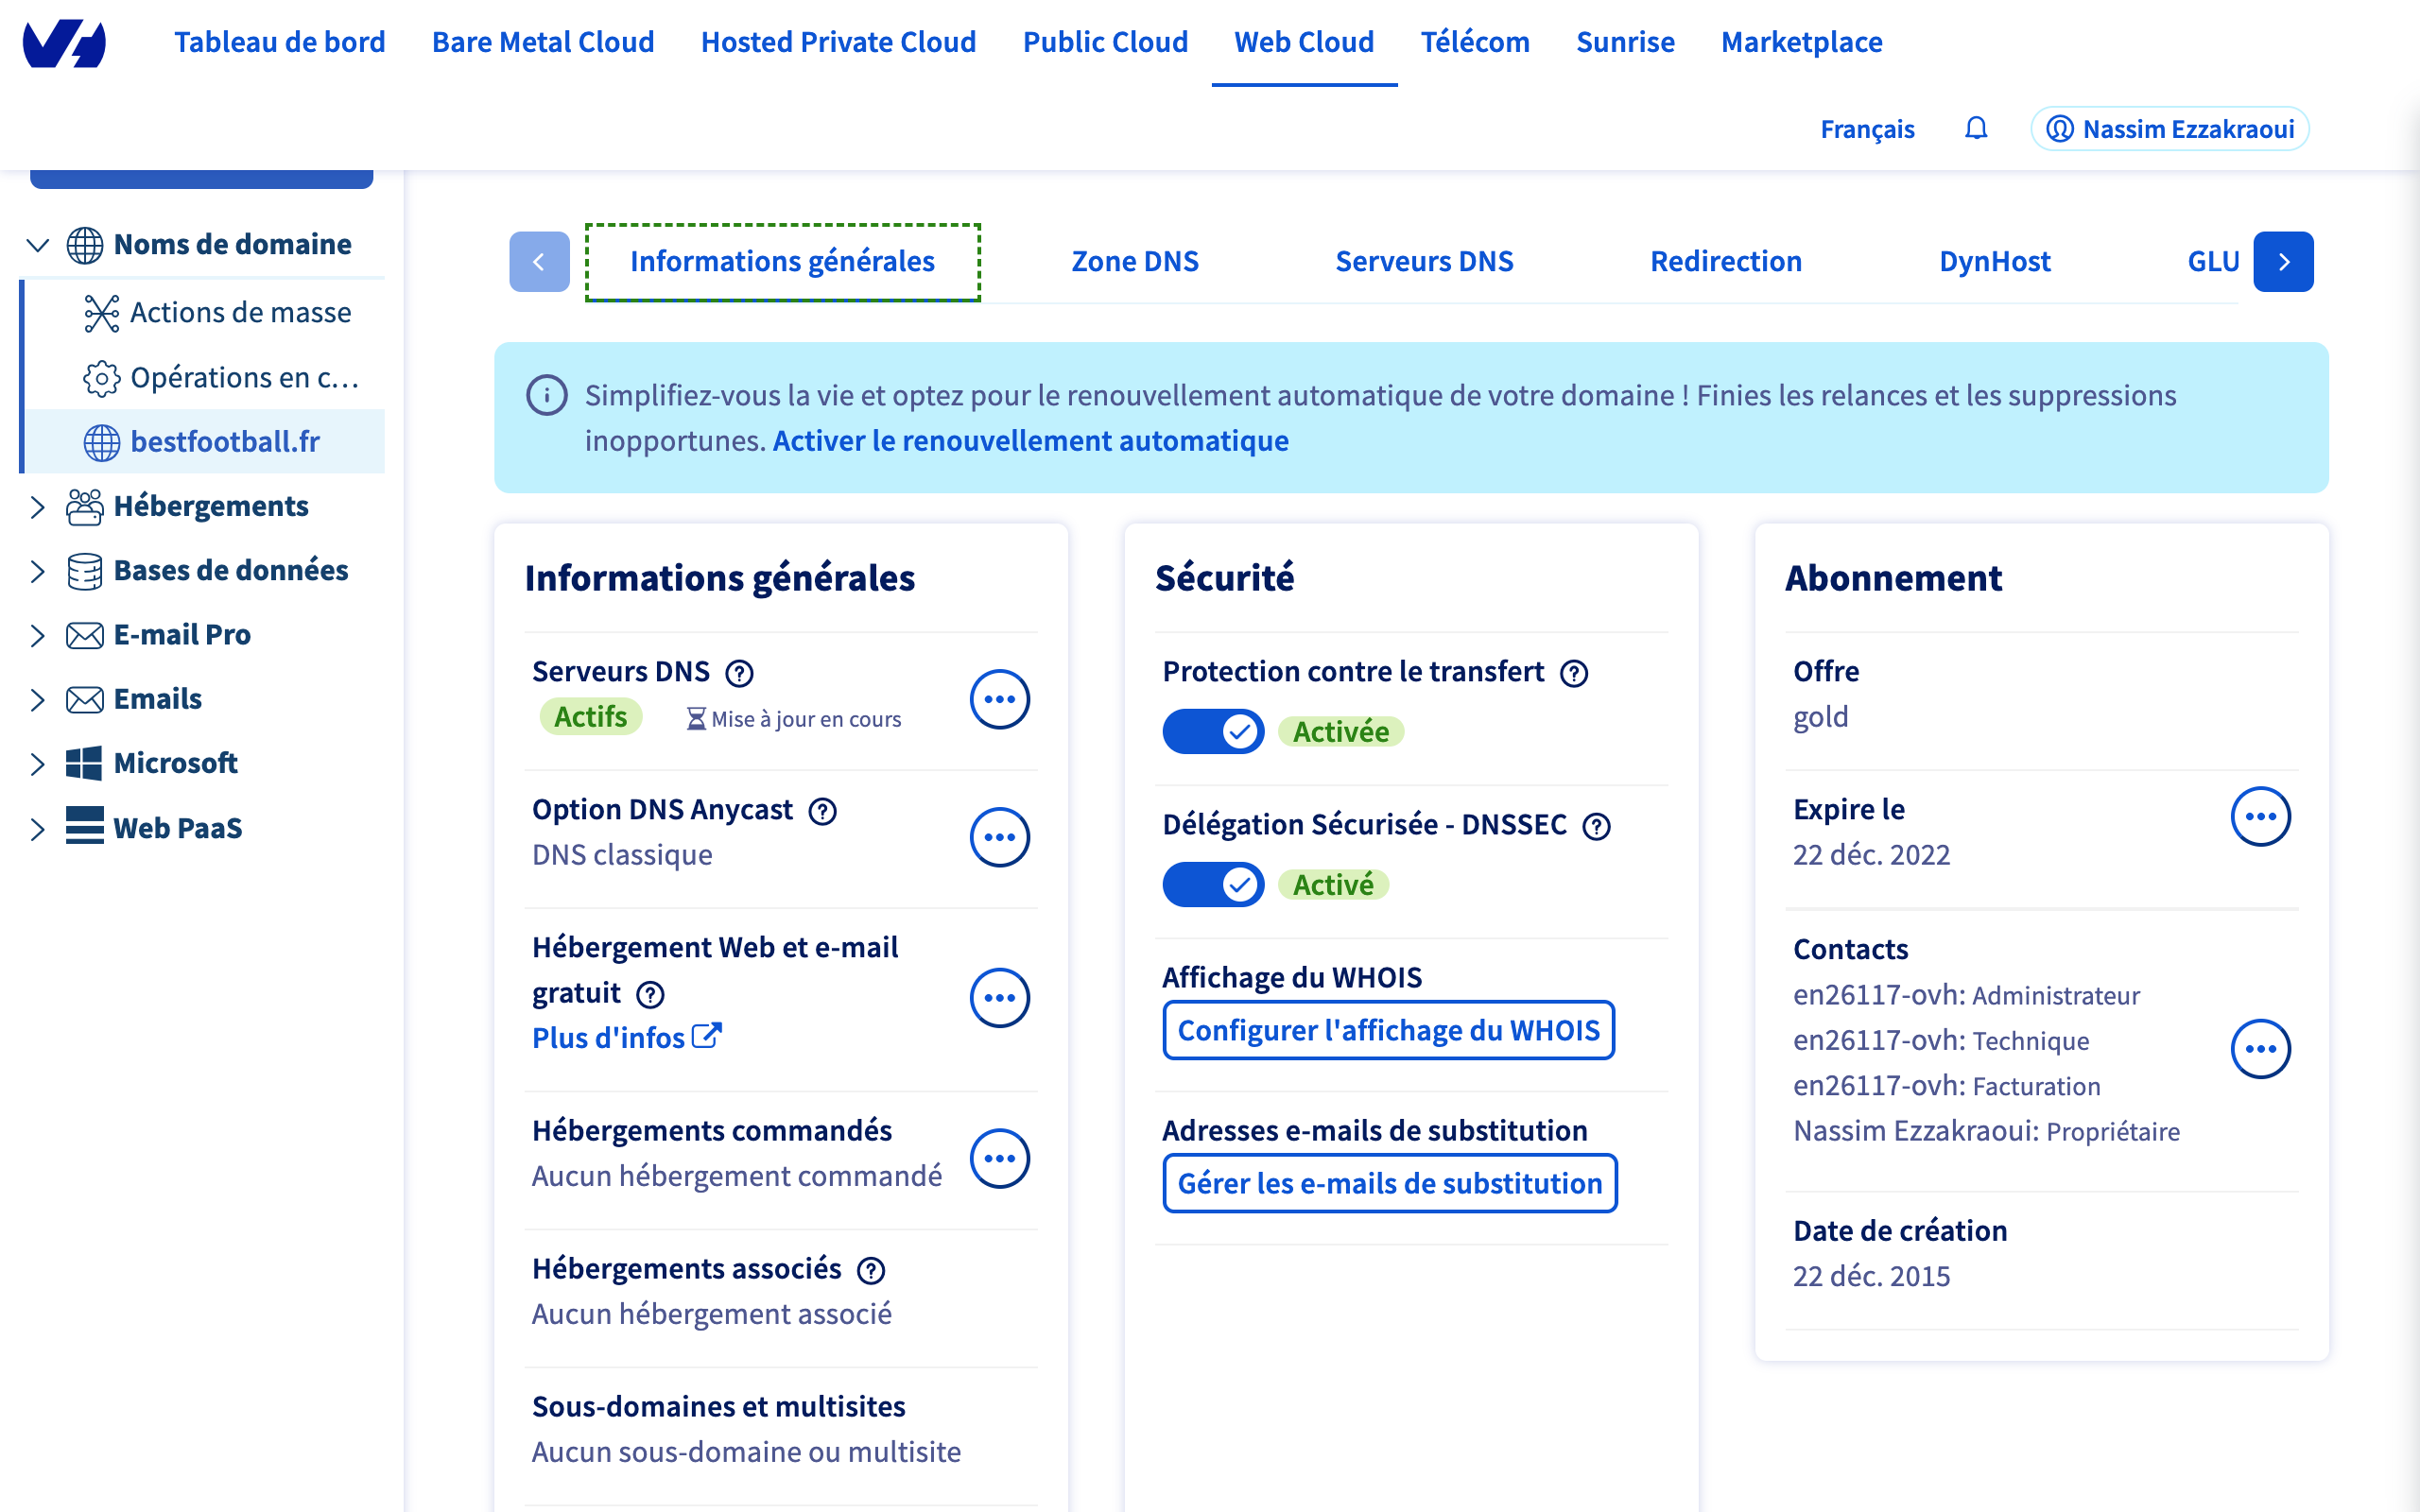
Task: Expand the Hébergements sidebar section
Action: (38, 507)
